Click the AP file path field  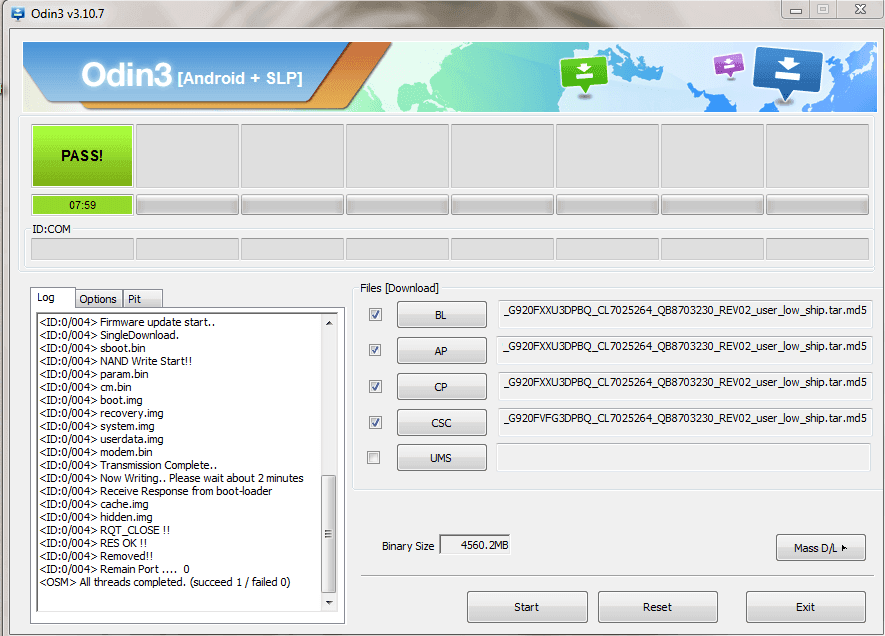pyautogui.click(x=685, y=350)
